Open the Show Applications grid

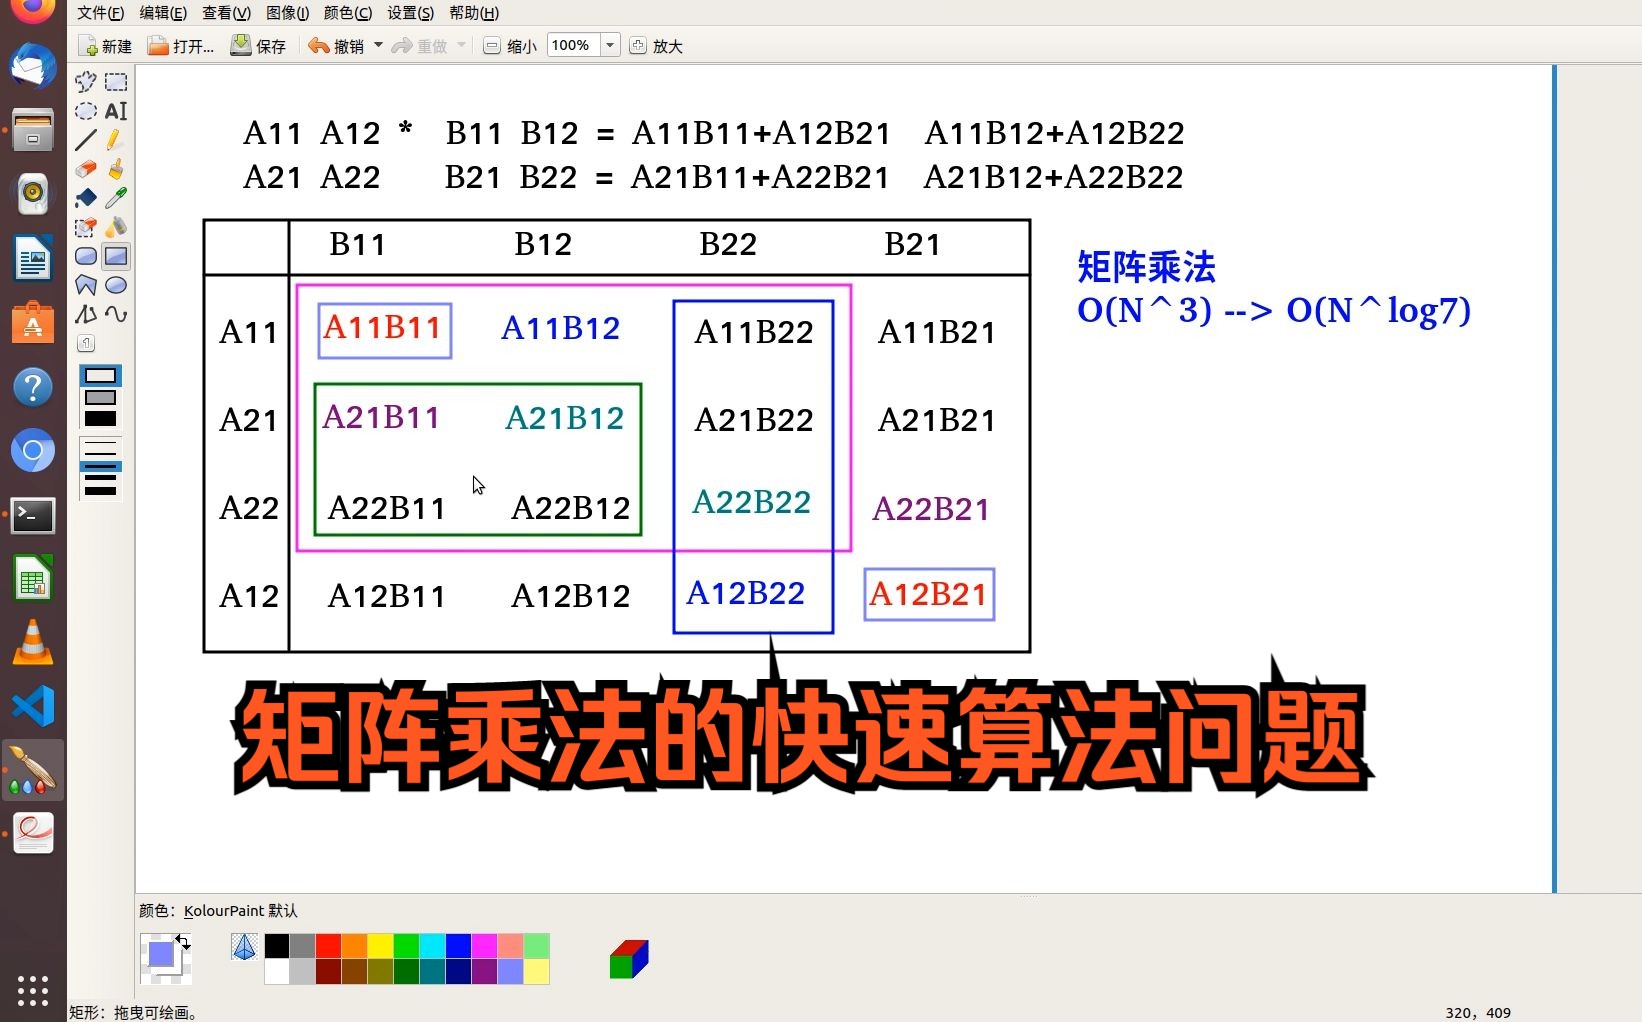point(33,990)
